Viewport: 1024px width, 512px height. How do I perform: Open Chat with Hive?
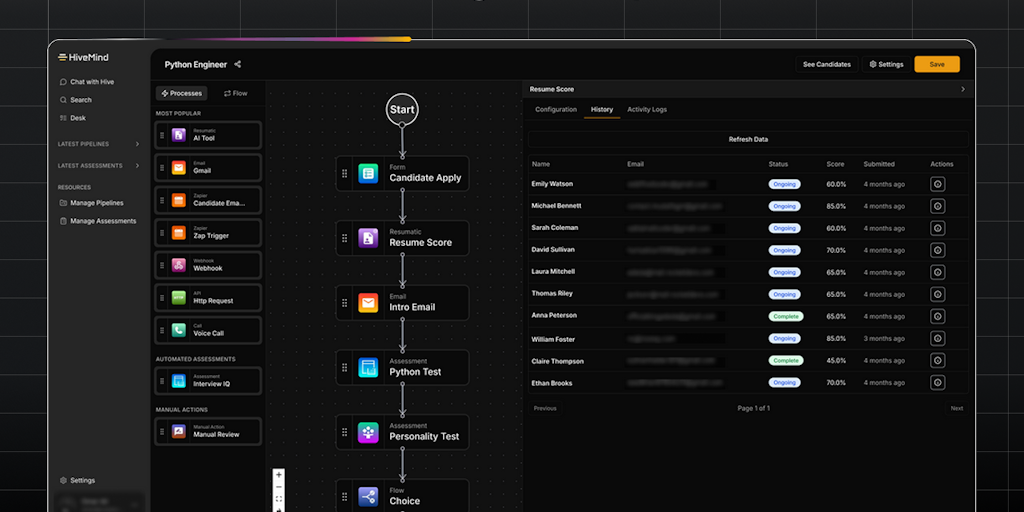click(86, 82)
